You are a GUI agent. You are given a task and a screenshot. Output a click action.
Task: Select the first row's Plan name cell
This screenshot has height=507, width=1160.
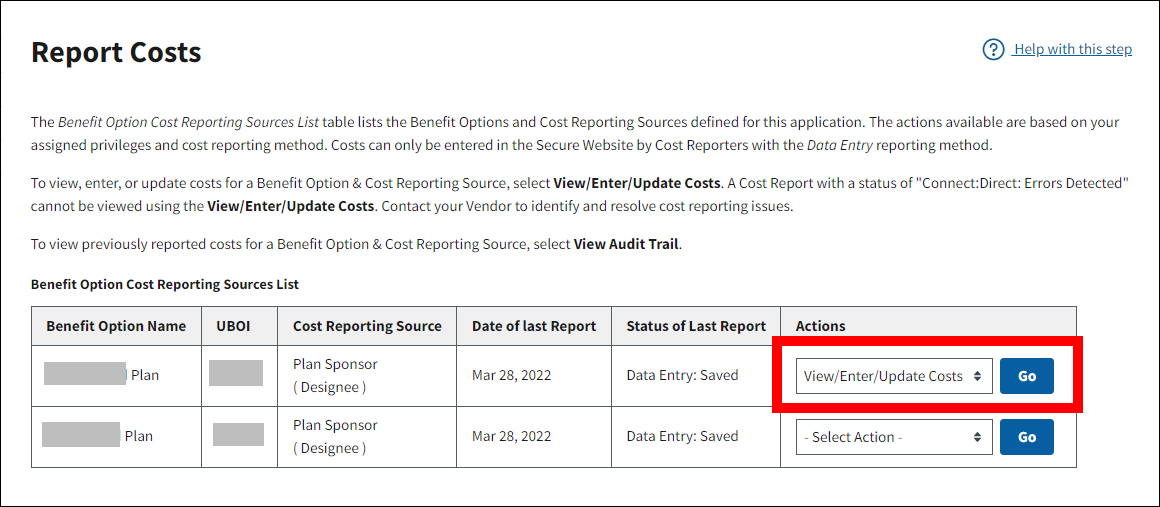[116, 376]
